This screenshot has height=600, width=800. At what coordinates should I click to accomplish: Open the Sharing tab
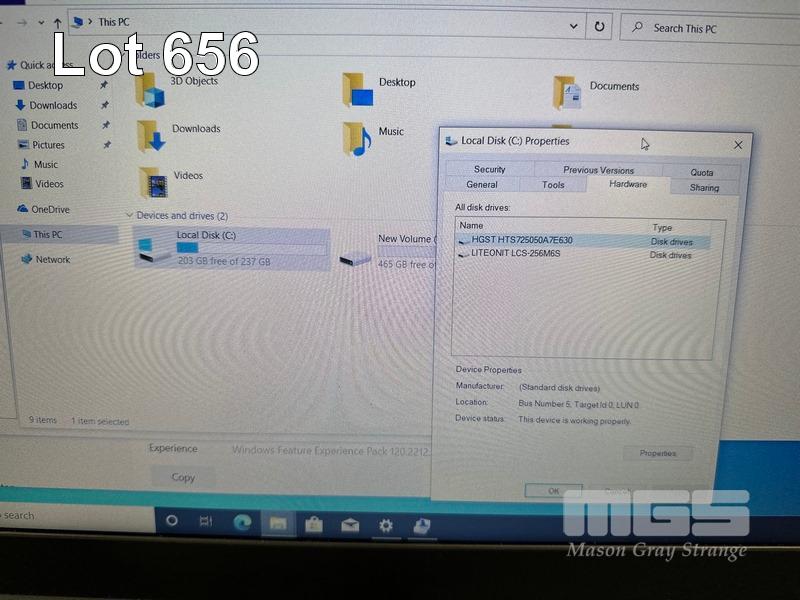coord(704,187)
